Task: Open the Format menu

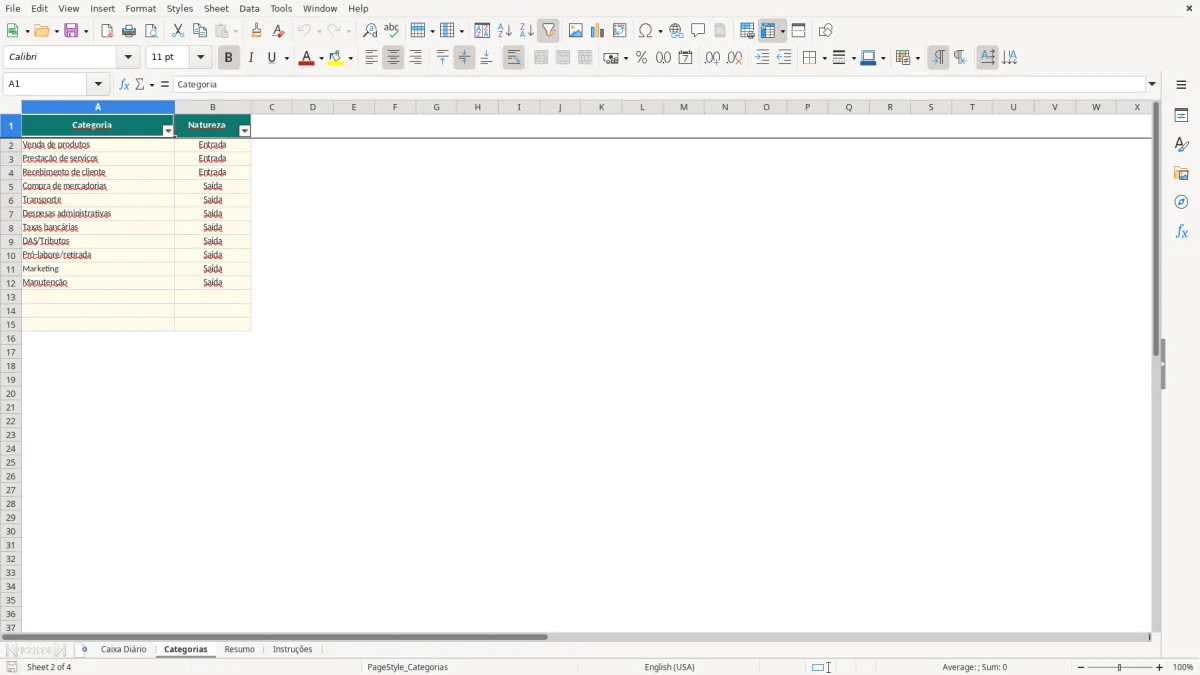Action: pyautogui.click(x=141, y=8)
